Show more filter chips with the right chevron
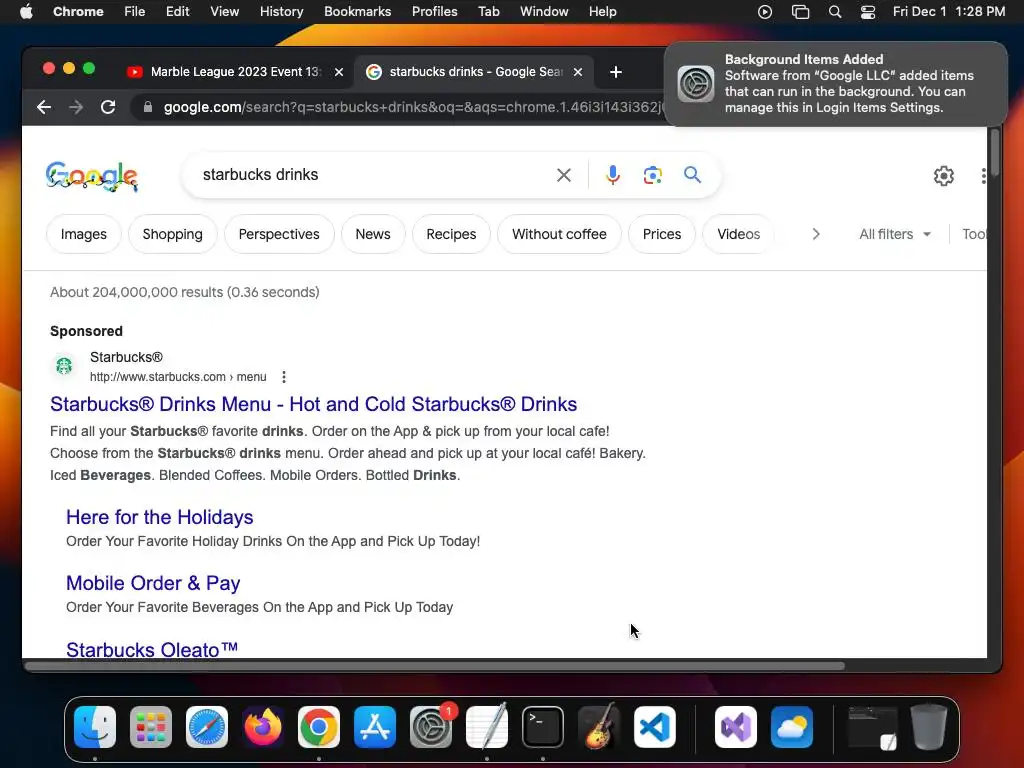 (815, 234)
